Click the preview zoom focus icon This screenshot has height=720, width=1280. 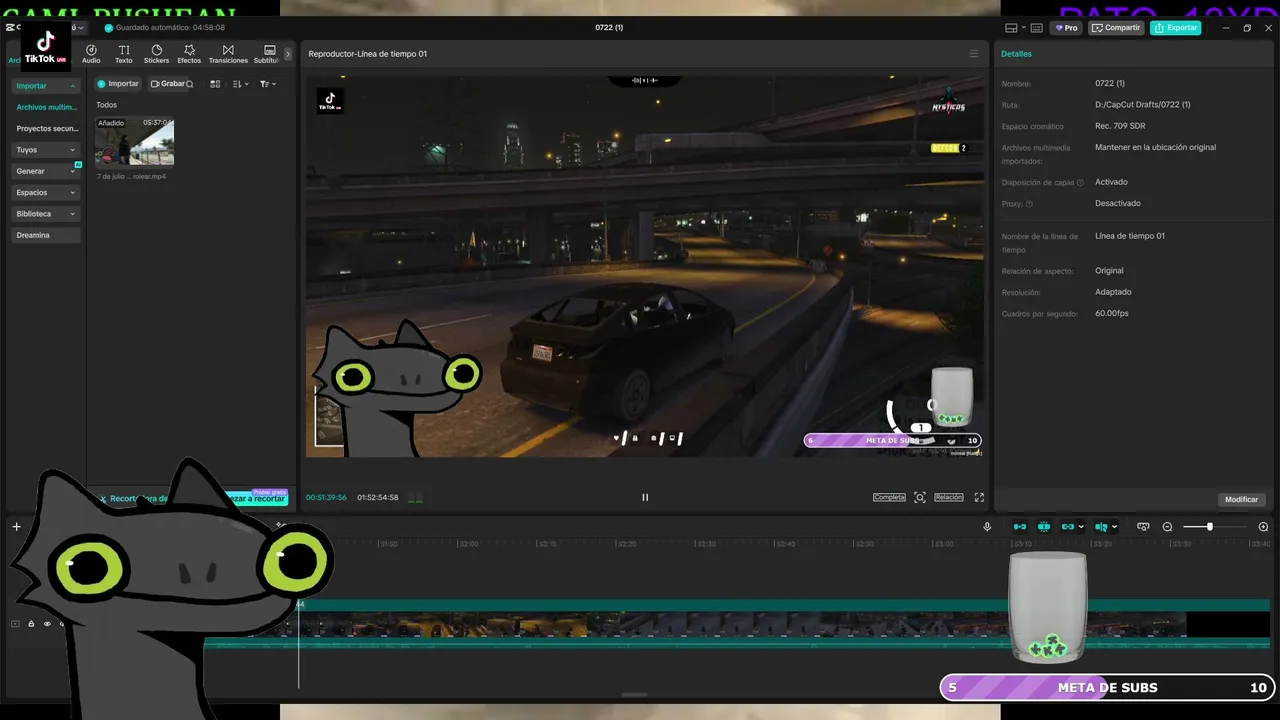point(920,497)
